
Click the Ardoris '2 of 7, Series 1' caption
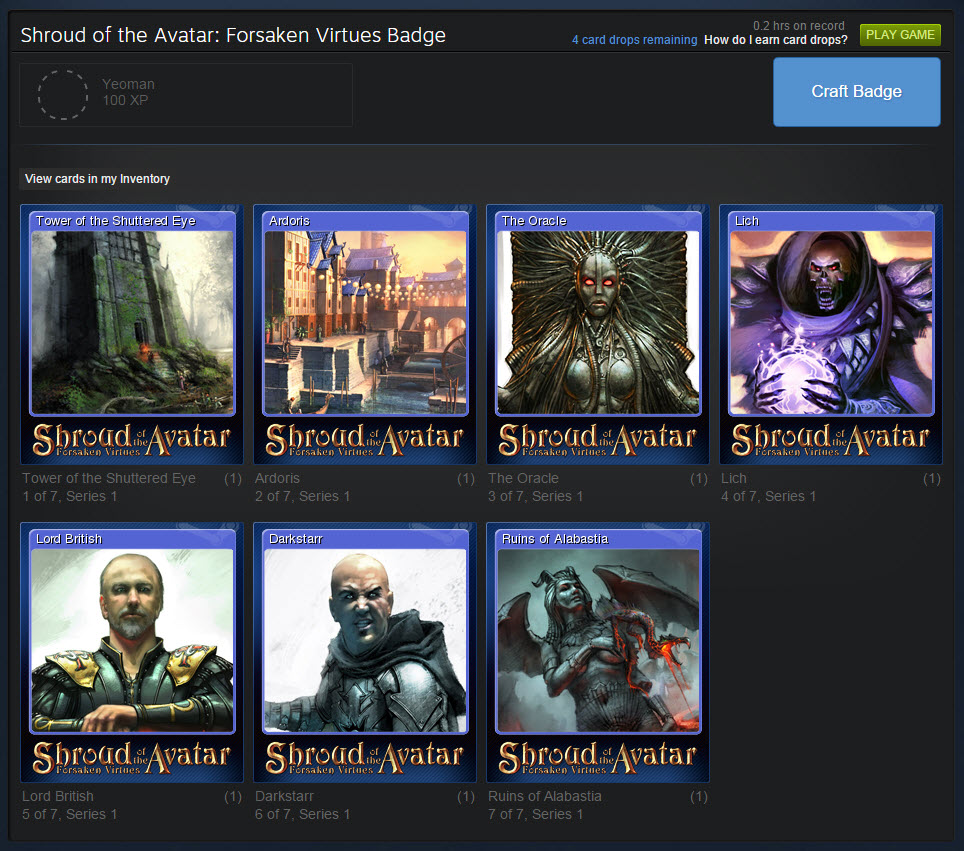point(302,496)
